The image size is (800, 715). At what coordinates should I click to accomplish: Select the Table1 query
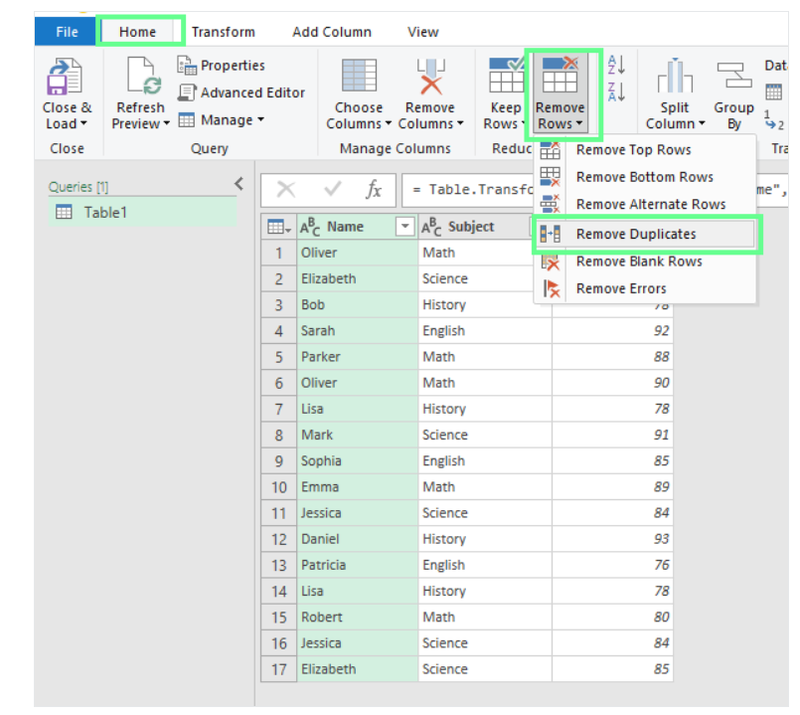point(143,212)
